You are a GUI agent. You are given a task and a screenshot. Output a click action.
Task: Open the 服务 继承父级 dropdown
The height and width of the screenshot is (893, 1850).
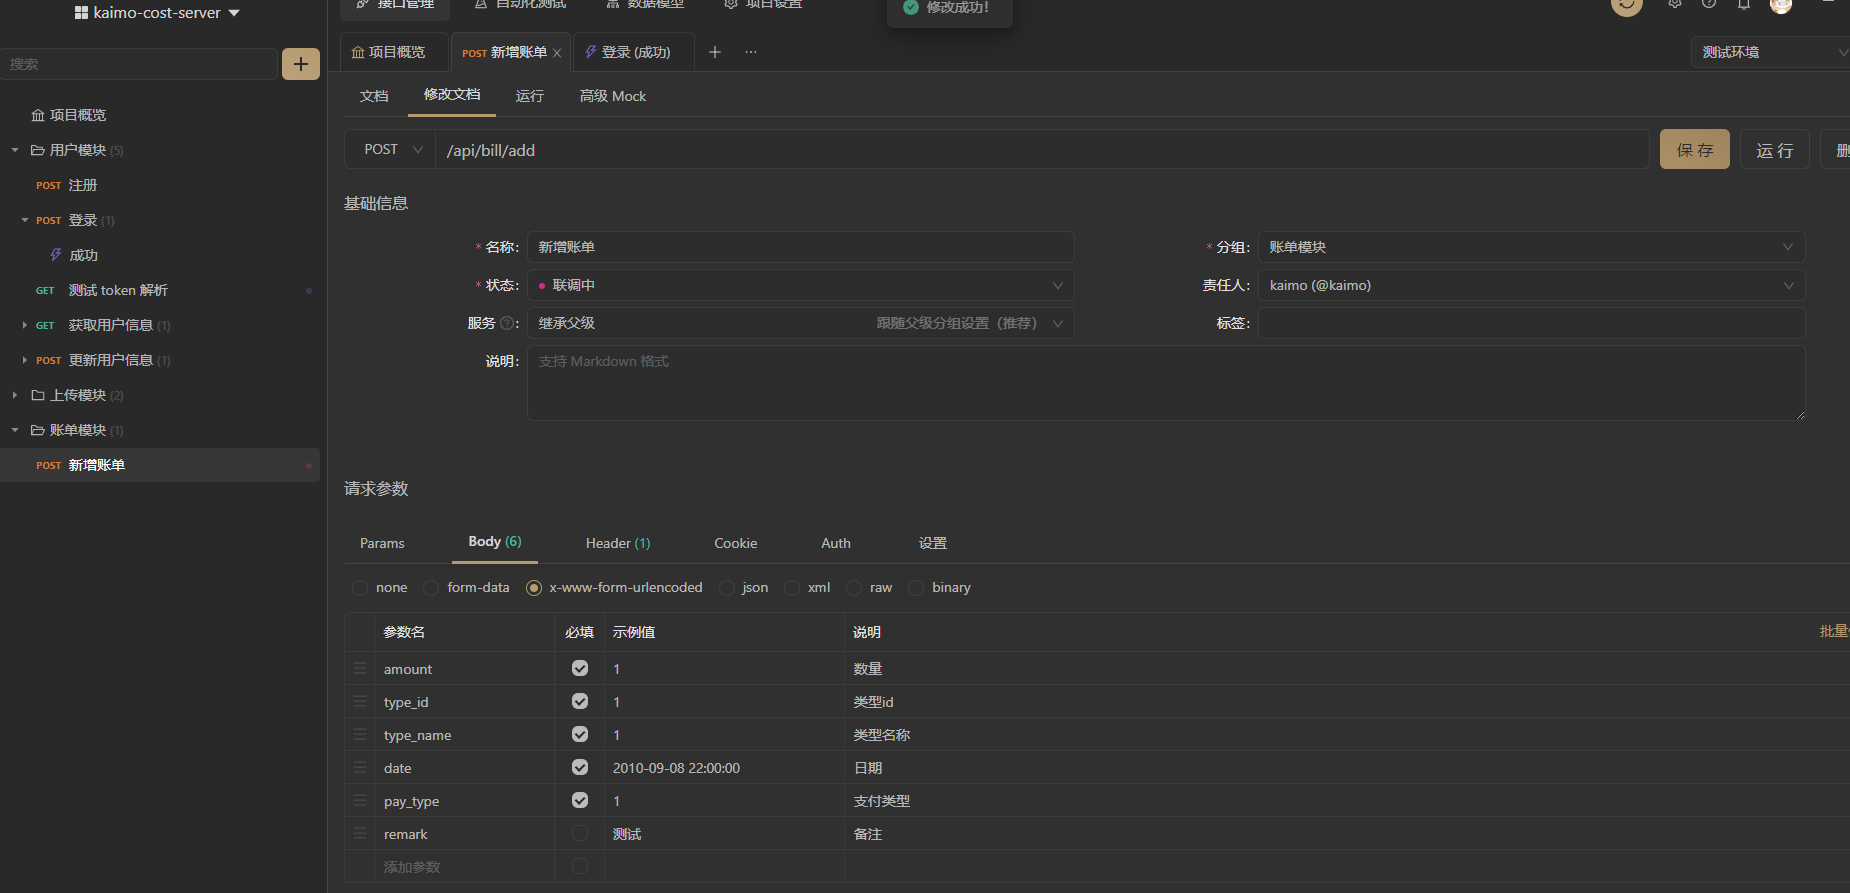800,323
